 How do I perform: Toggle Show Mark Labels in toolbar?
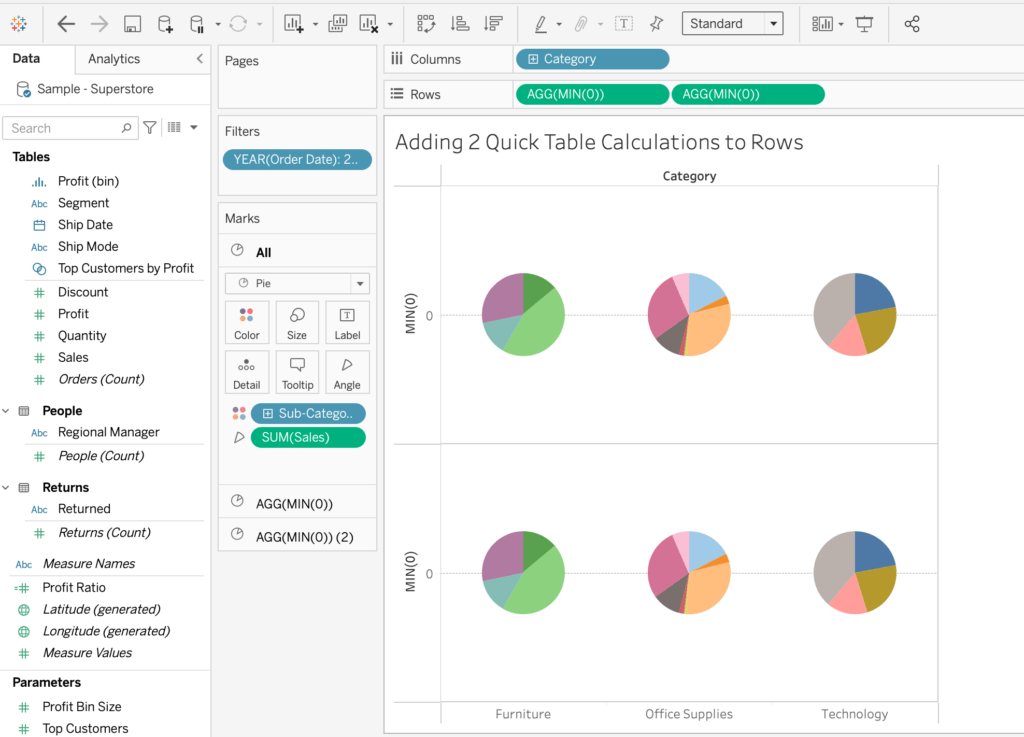[x=623, y=24]
